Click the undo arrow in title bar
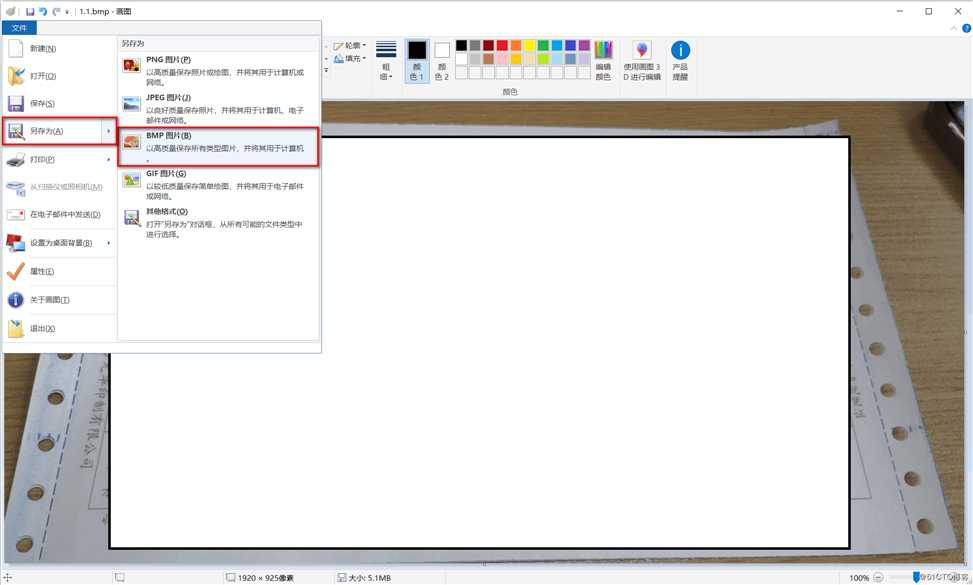 tap(43, 11)
